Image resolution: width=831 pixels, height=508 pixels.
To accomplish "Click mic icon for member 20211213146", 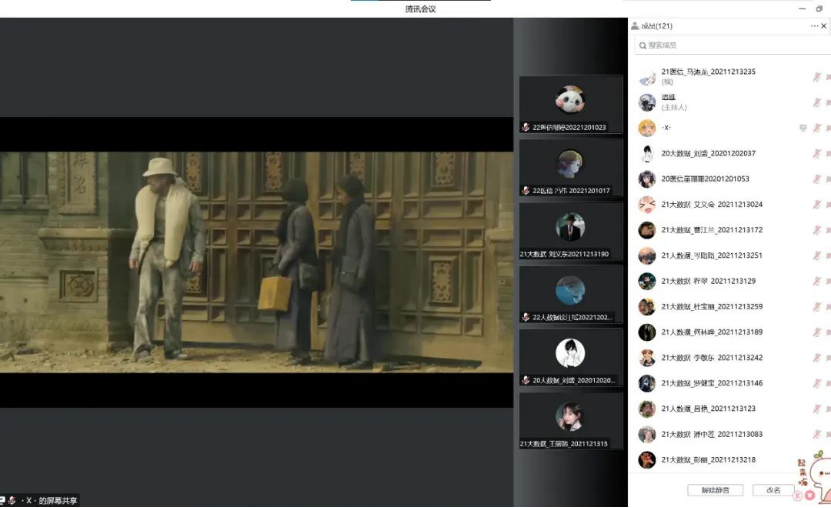I will pyautogui.click(x=817, y=383).
